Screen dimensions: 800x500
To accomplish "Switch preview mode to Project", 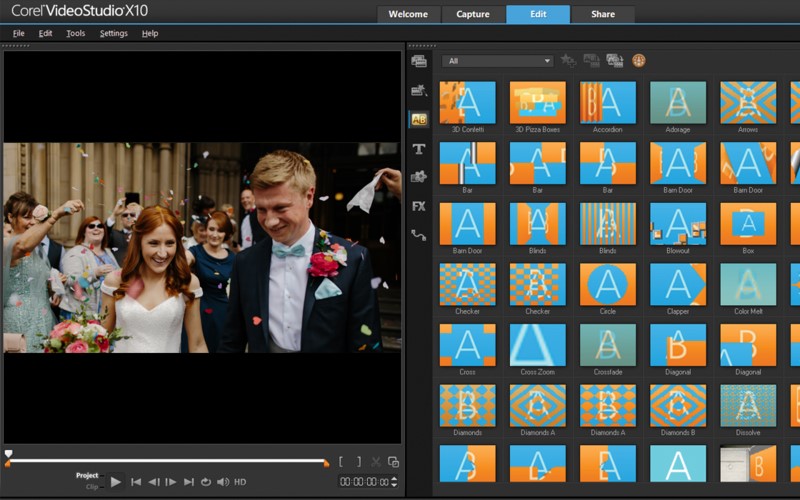I will click(x=87, y=476).
